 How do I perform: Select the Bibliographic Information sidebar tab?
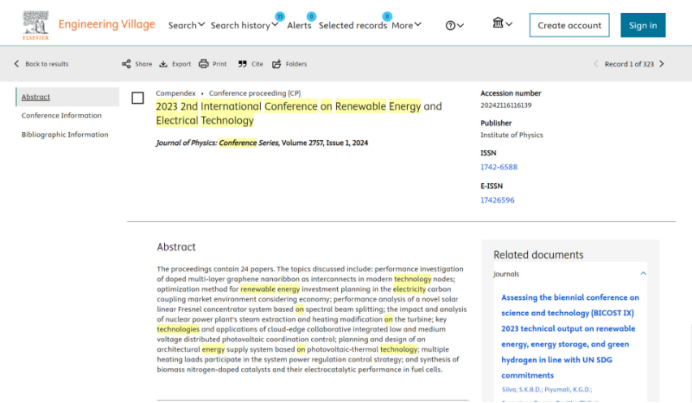[x=64, y=135]
